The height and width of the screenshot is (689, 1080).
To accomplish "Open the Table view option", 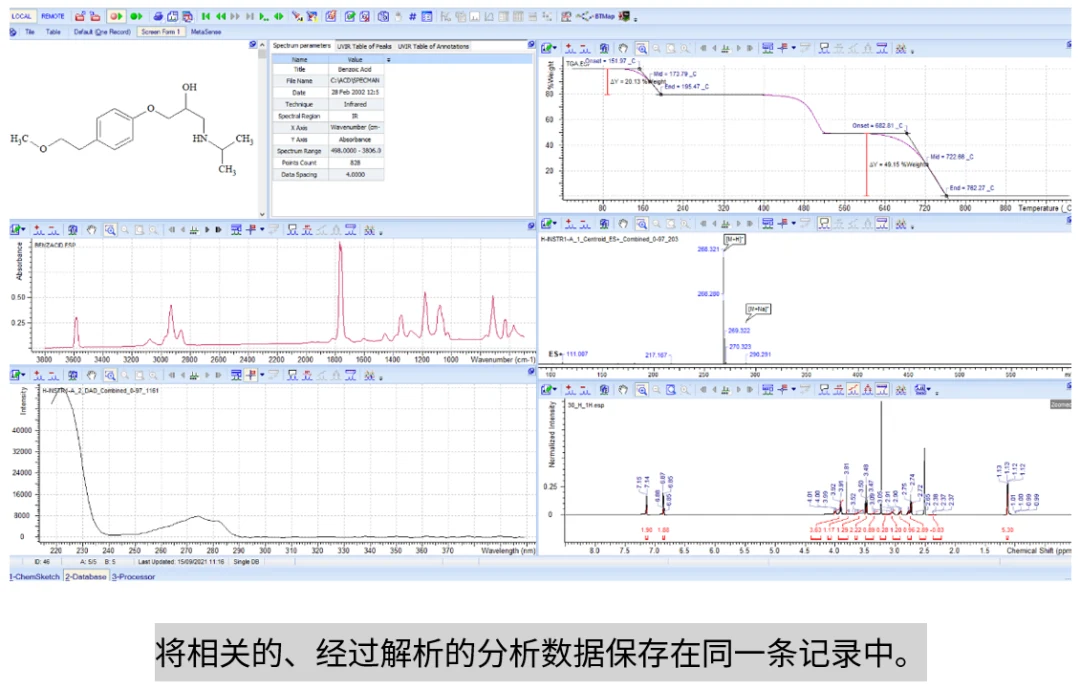I will coord(53,32).
